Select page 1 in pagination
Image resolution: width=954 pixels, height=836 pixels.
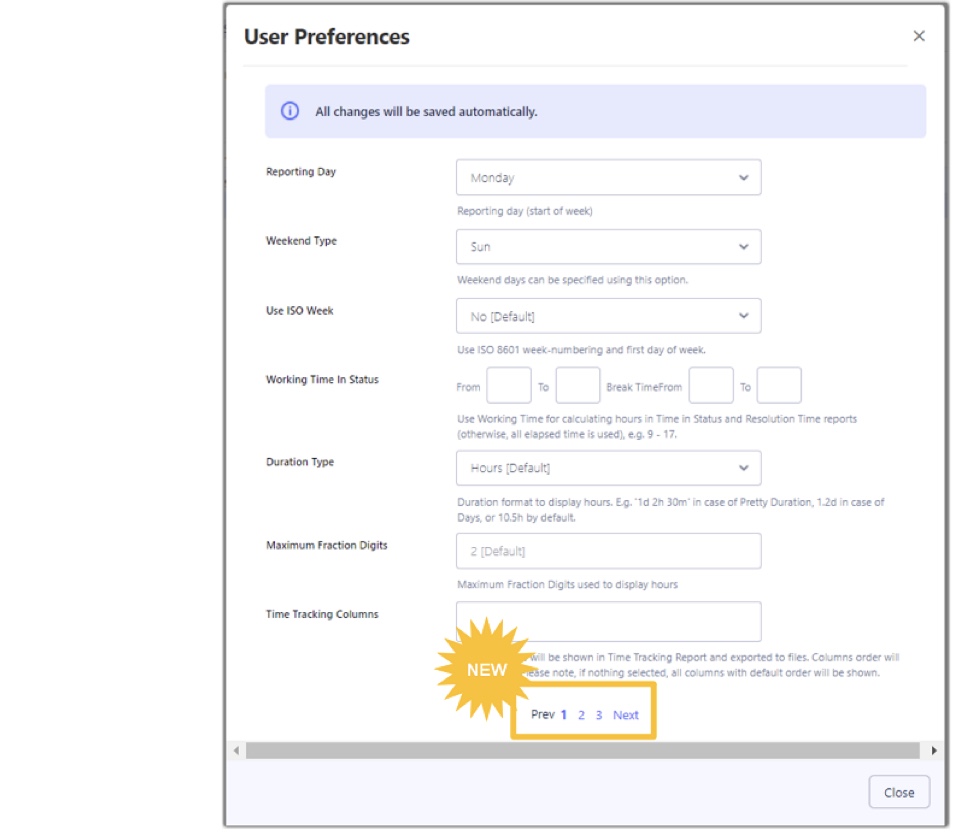coord(564,714)
